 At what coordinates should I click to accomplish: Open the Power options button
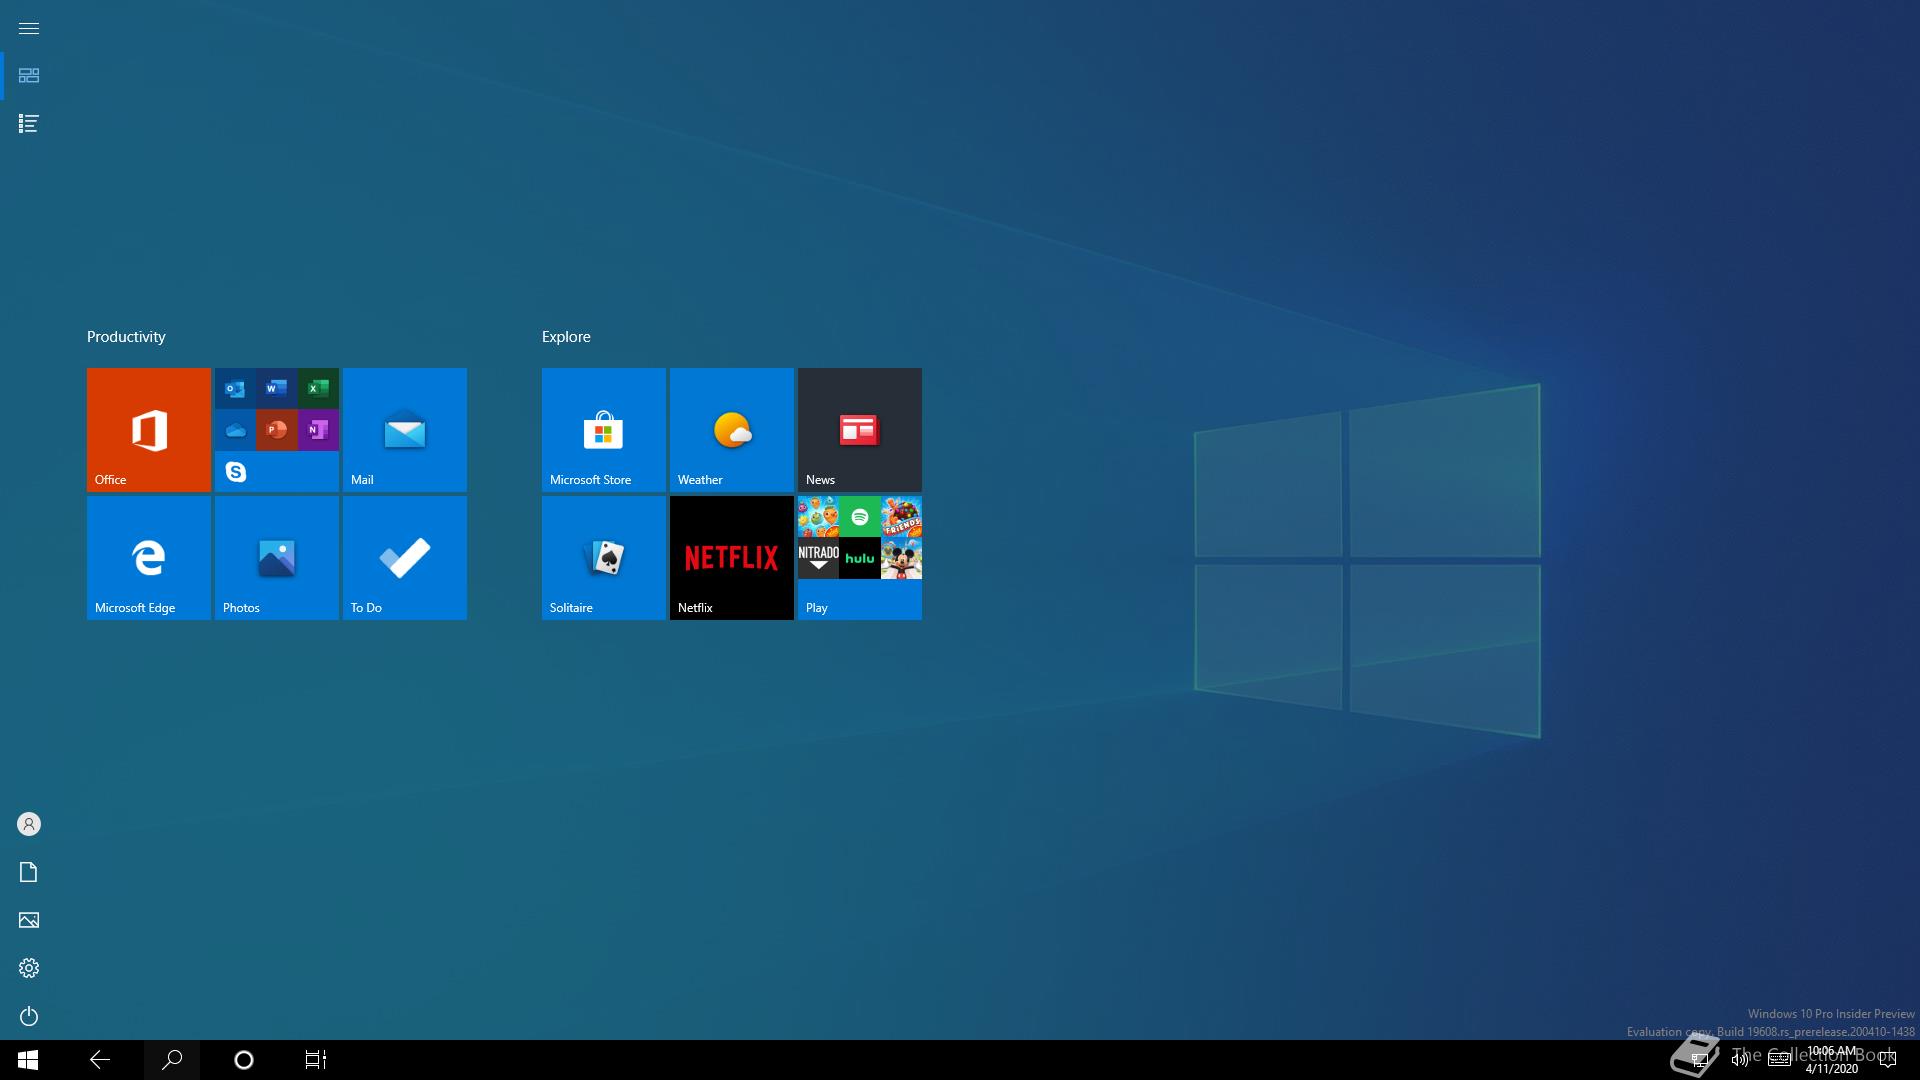point(29,1016)
